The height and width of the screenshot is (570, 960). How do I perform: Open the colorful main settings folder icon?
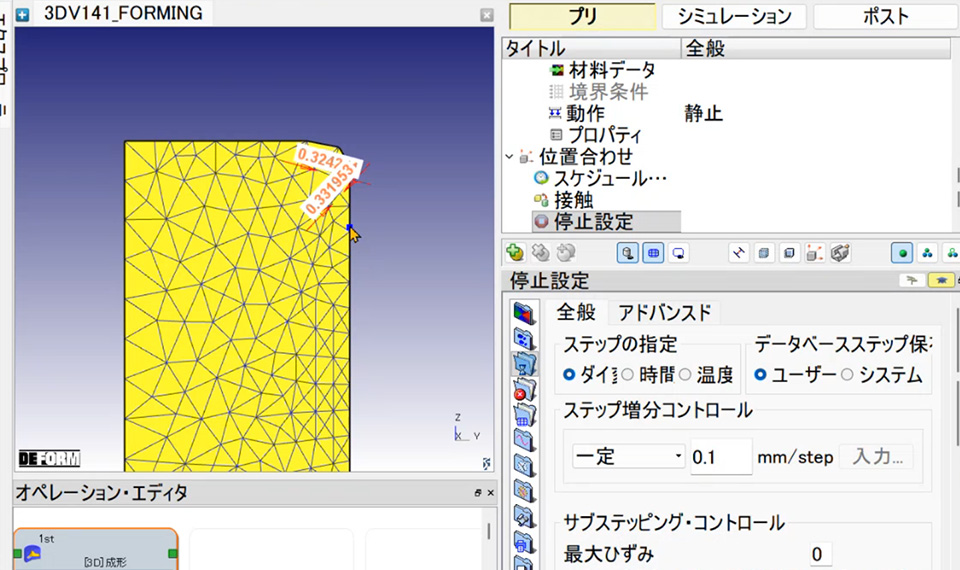(524, 313)
